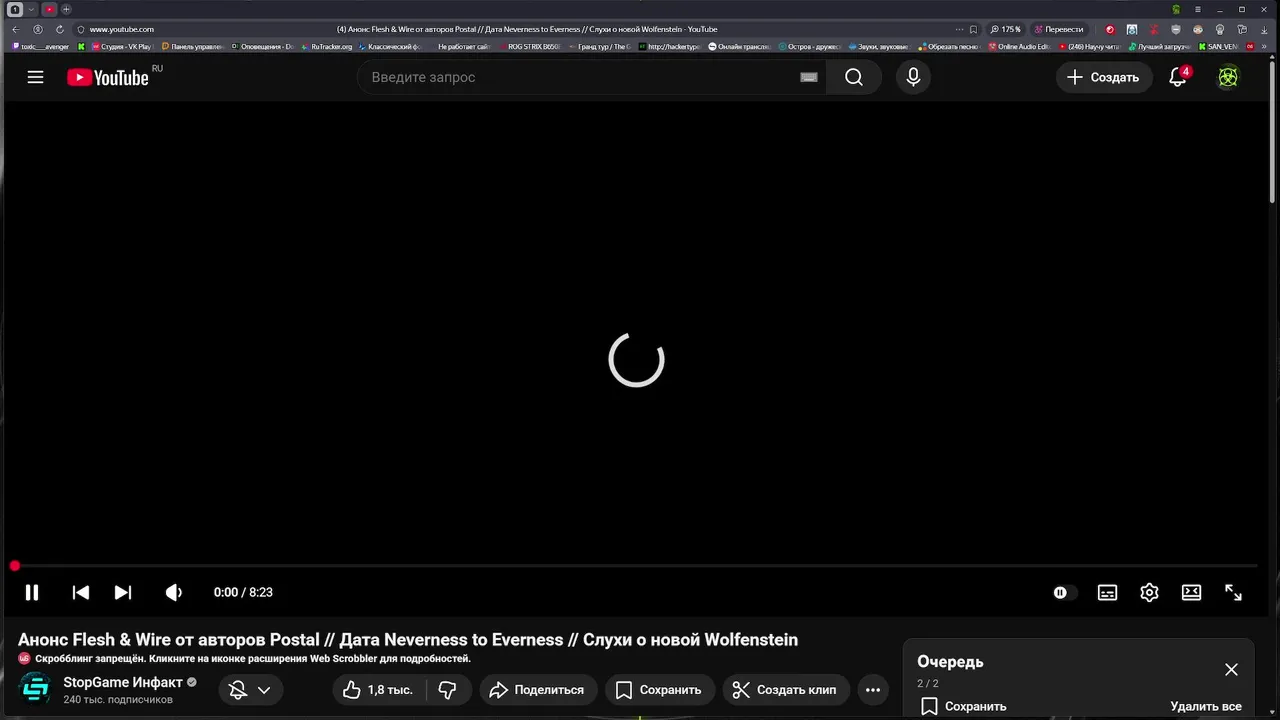Screen dimensions: 1280x720
Task: Open more actions three-dot menu
Action: (873, 690)
